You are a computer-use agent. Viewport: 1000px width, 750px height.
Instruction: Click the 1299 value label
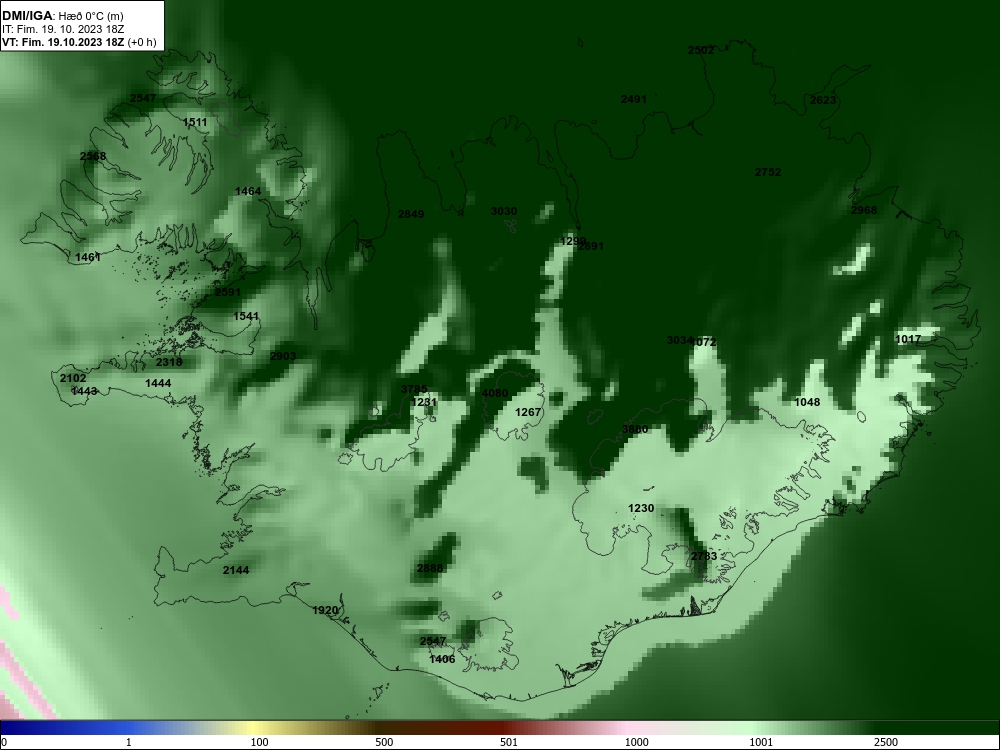[571, 241]
